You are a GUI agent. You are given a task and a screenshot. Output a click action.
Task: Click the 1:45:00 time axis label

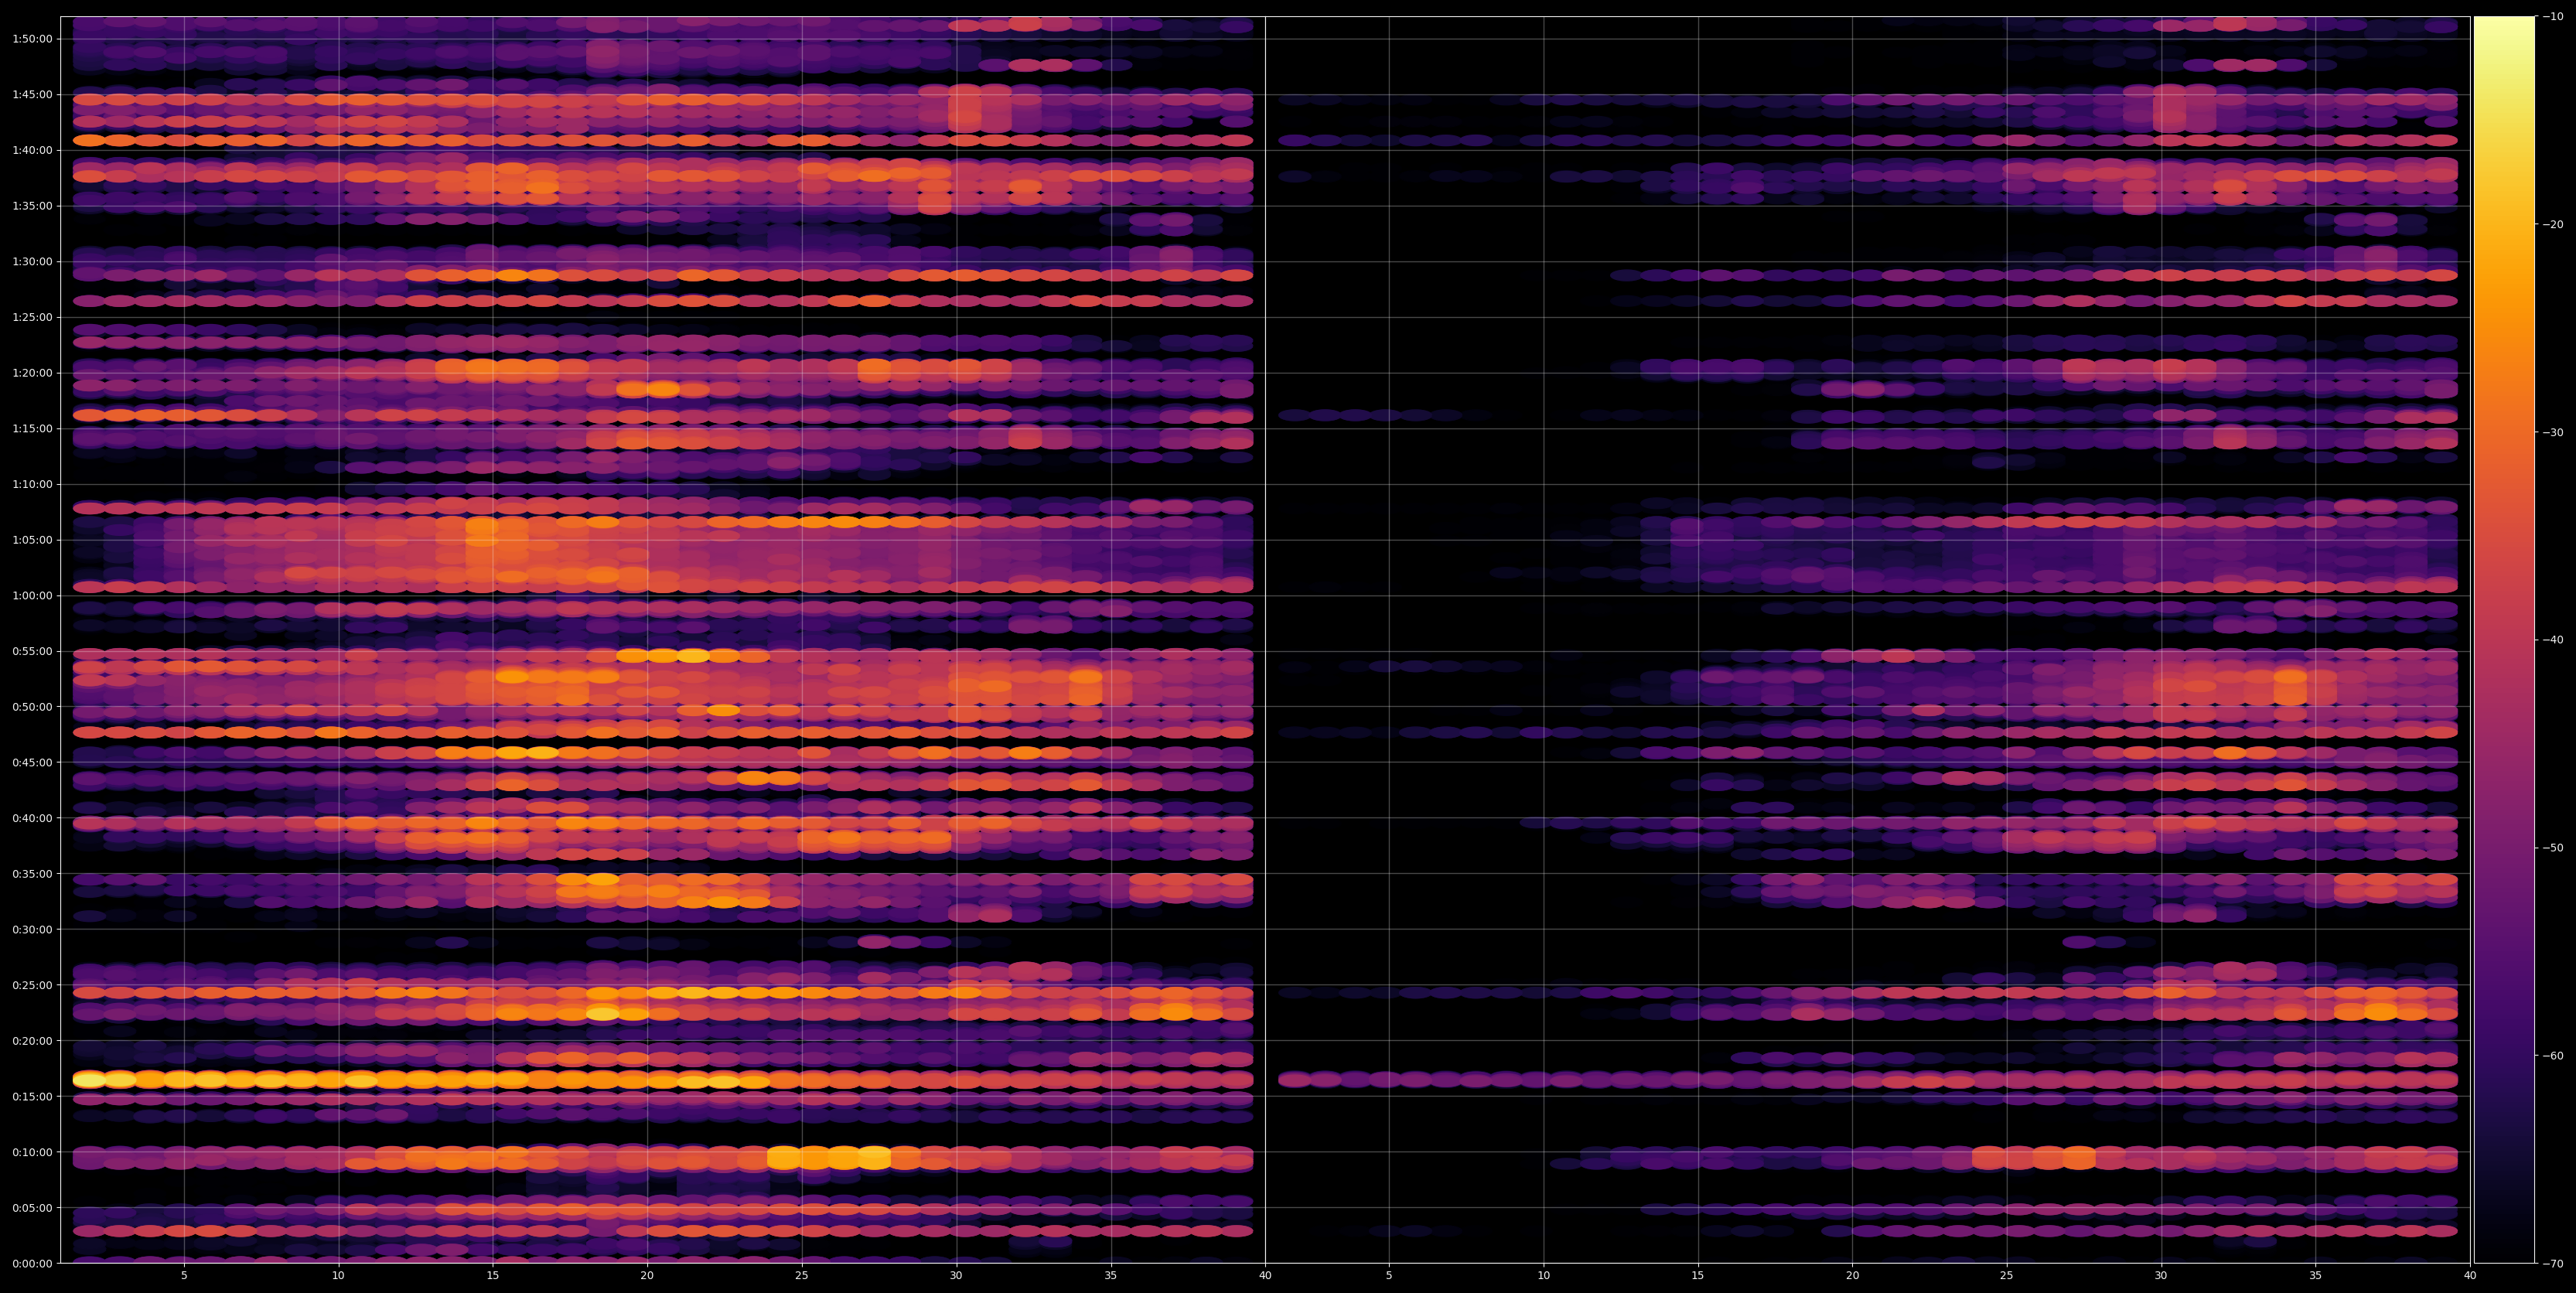click(x=32, y=95)
